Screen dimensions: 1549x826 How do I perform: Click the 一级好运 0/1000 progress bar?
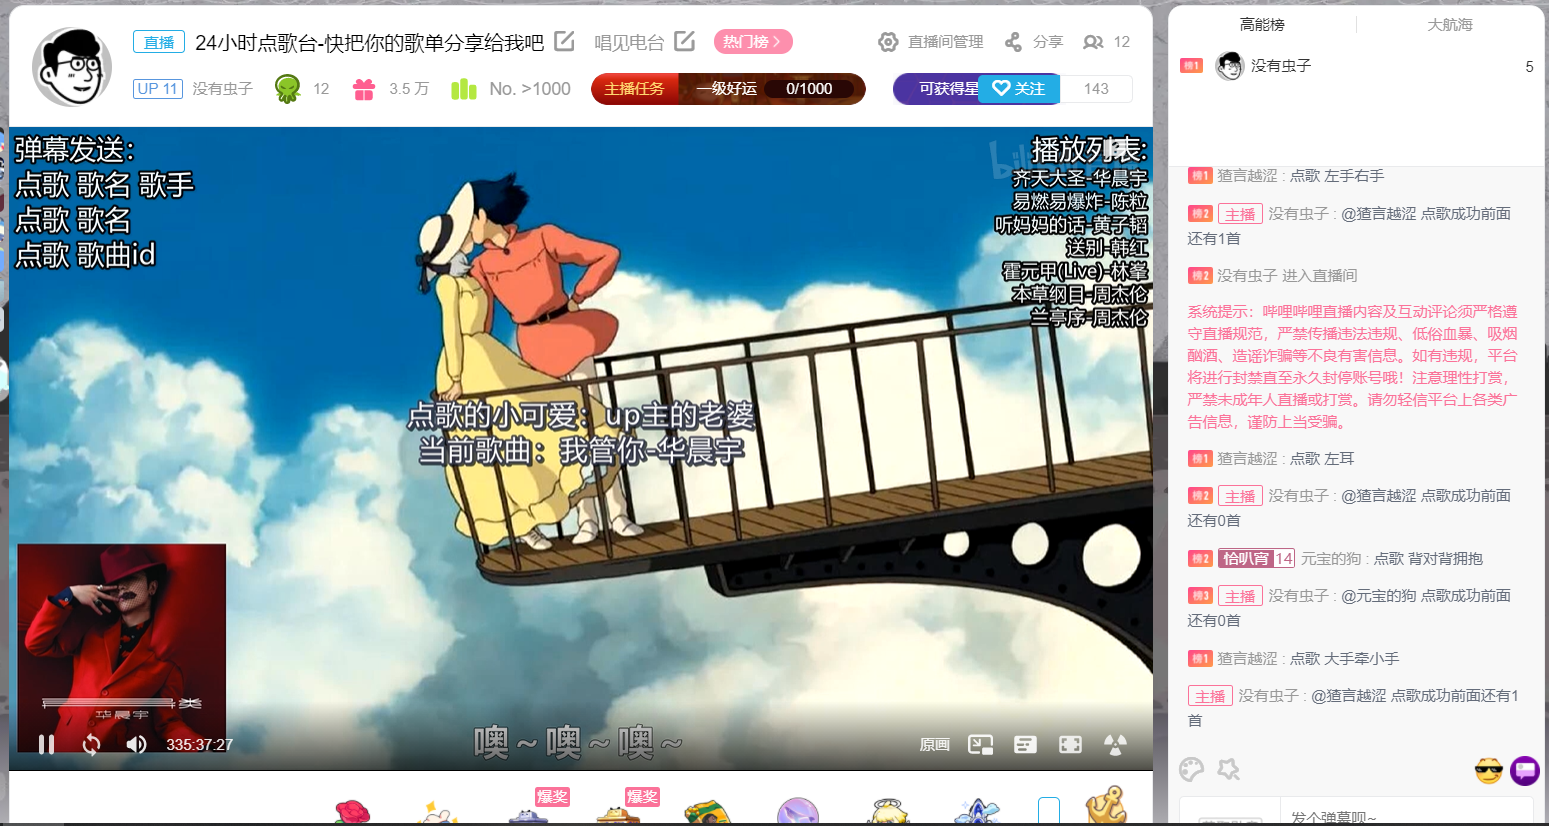pos(772,89)
